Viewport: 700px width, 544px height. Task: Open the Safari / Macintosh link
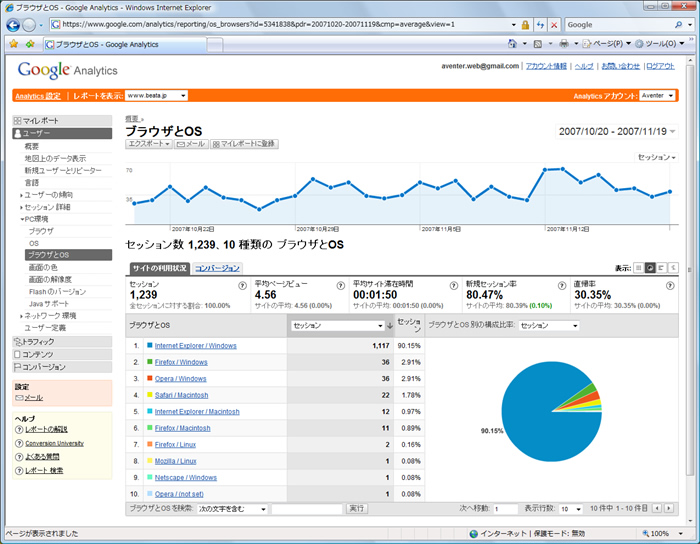click(181, 395)
